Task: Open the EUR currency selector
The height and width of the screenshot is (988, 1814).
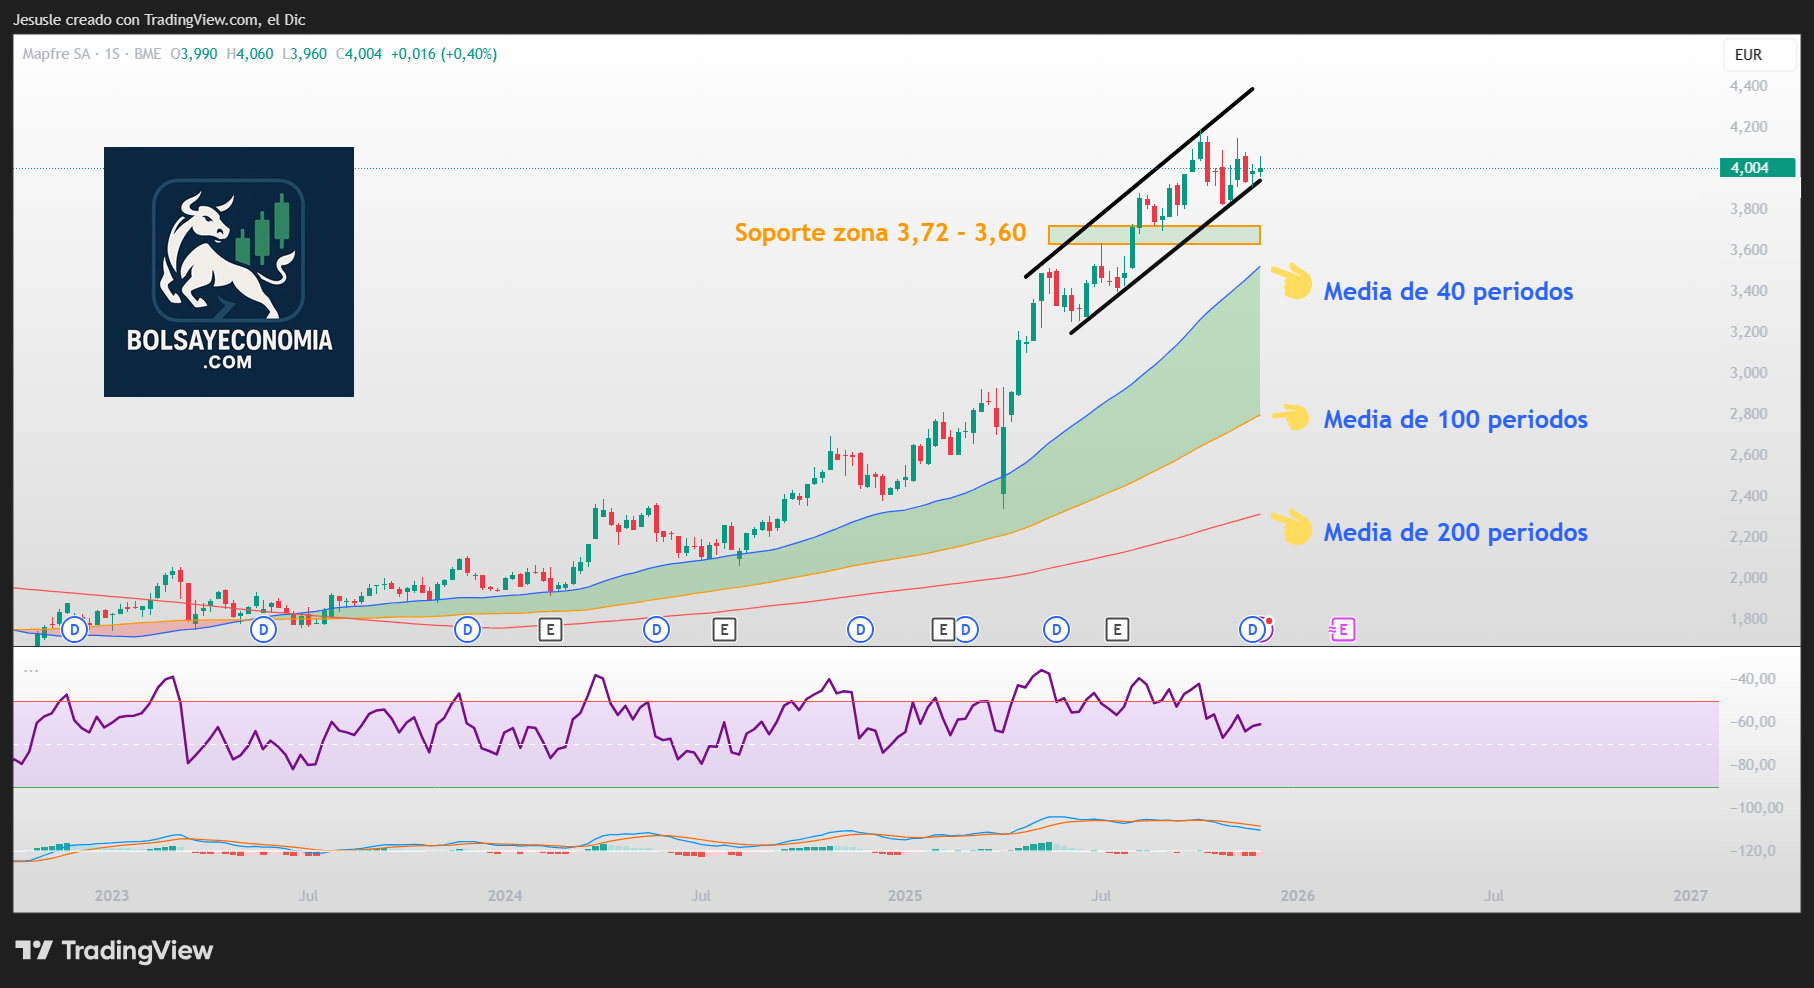Action: click(1748, 55)
